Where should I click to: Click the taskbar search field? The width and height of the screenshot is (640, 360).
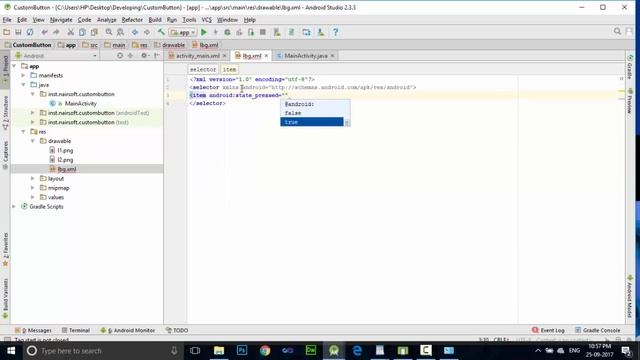[103, 351]
